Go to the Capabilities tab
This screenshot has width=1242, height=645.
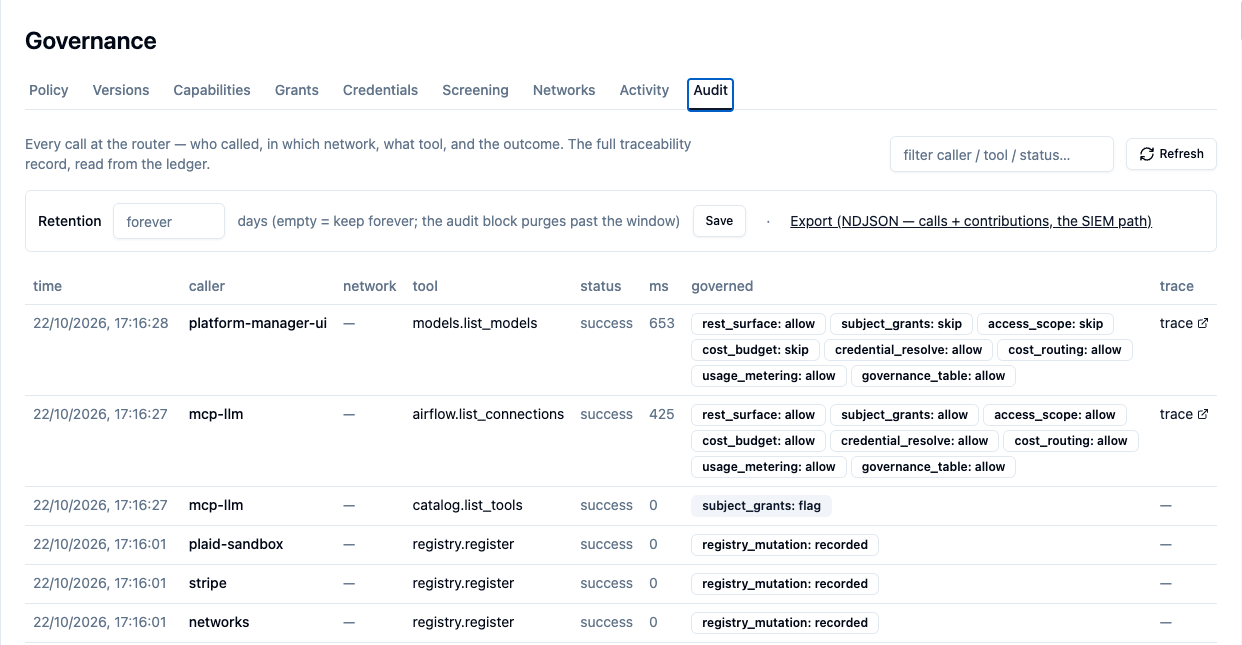(x=212, y=90)
